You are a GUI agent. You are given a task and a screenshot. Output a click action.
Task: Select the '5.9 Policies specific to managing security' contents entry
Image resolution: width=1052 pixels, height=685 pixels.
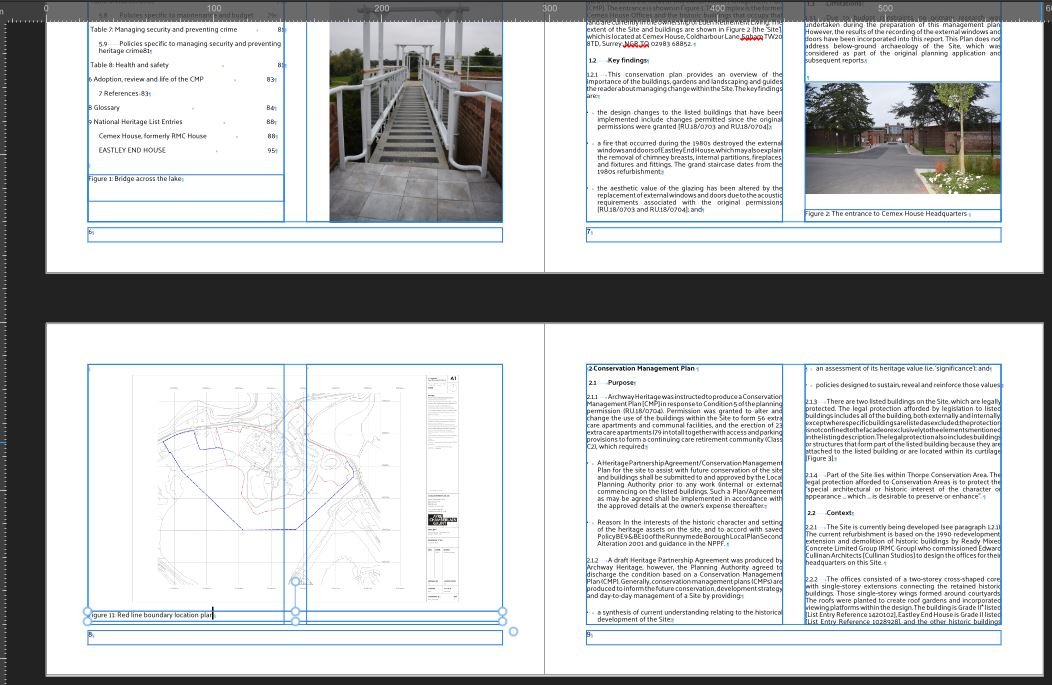tap(190, 47)
